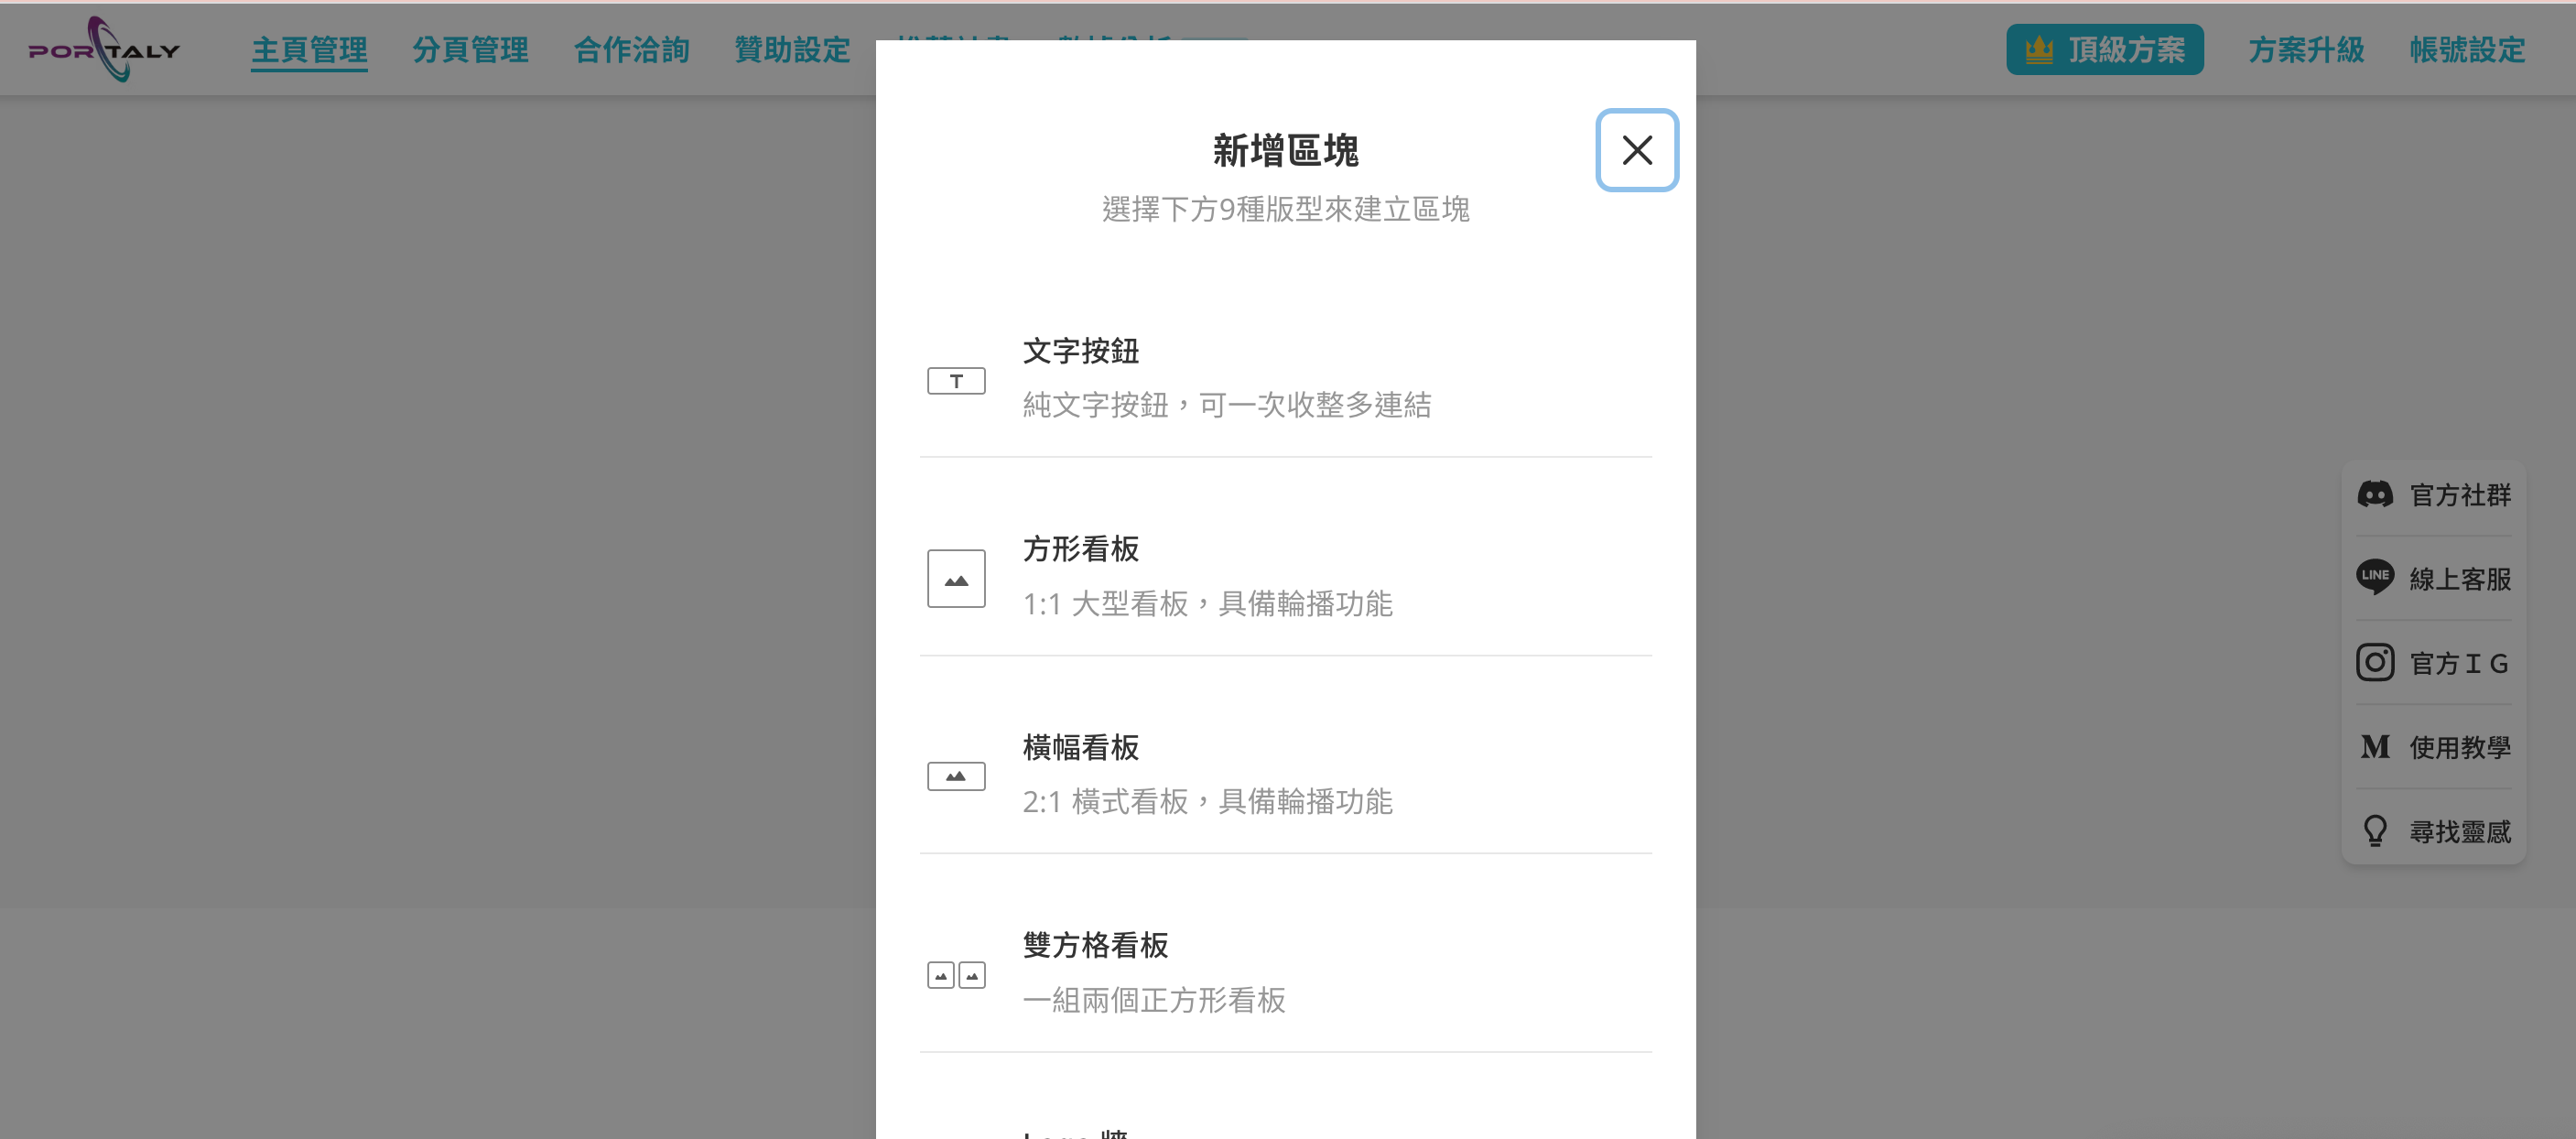2576x1139 pixels.
Task: Click the Medium M icon
Action: [x=2374, y=747]
